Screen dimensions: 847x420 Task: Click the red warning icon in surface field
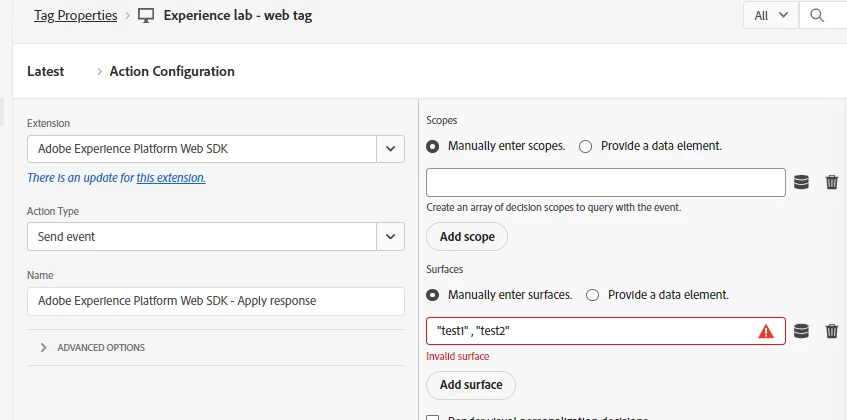click(x=766, y=331)
